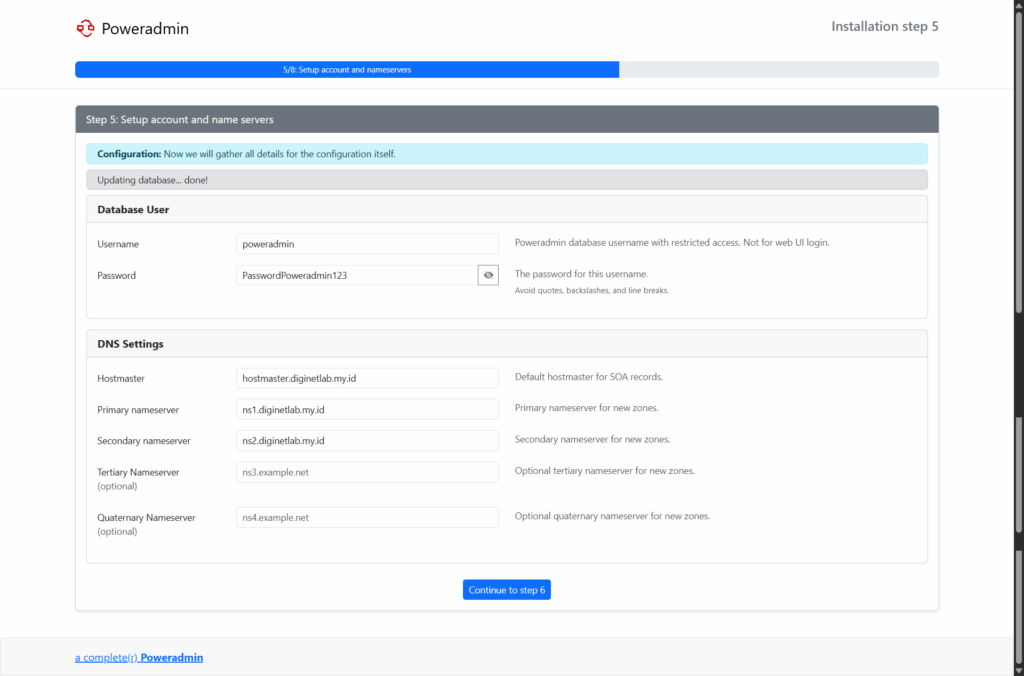The width and height of the screenshot is (1024, 676).
Task: Focus the Secondary nameserver field
Action: point(367,440)
